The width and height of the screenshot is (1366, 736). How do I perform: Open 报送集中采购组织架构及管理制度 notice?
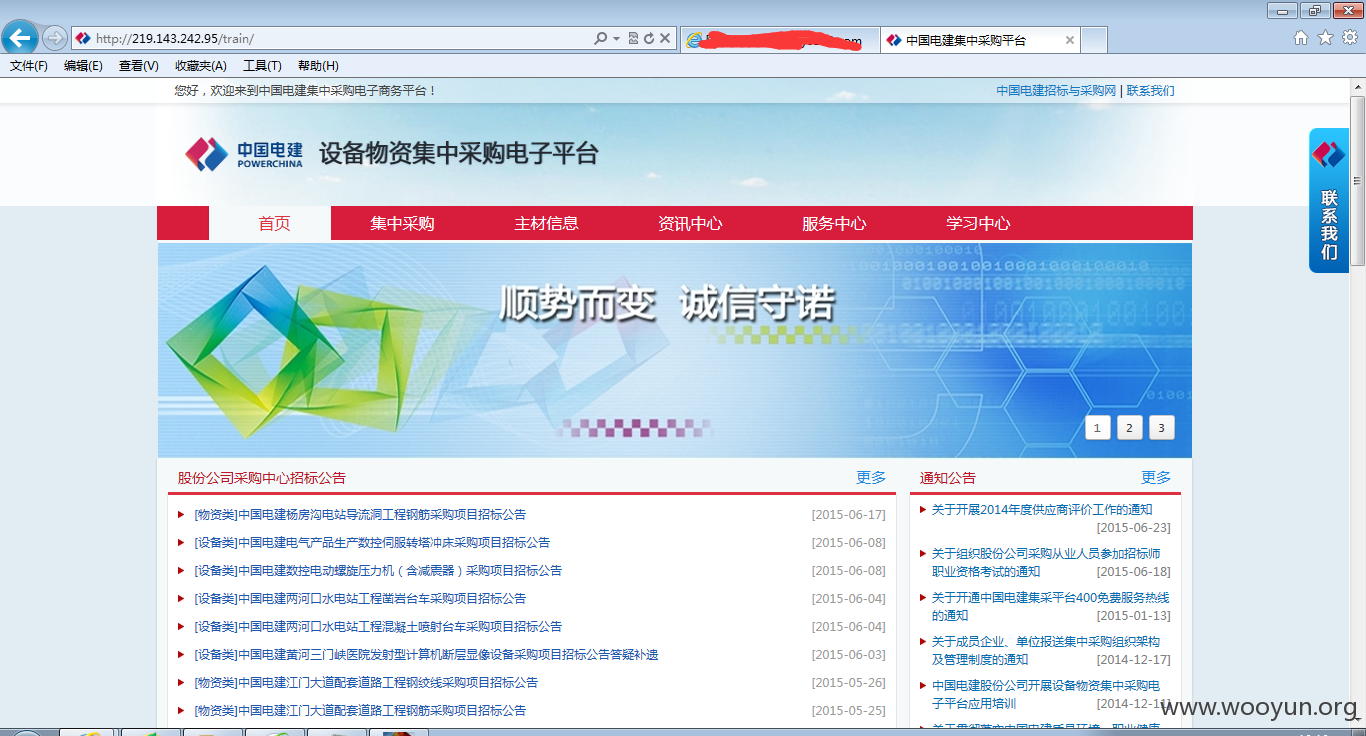[1046, 651]
